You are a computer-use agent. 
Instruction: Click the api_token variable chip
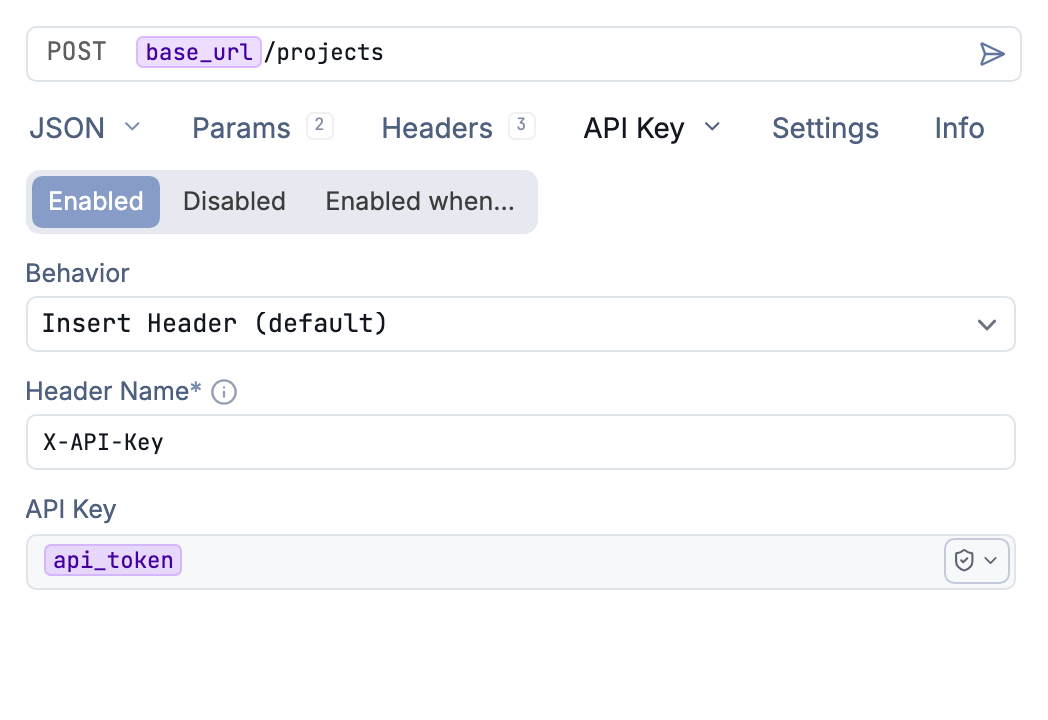click(x=113, y=560)
